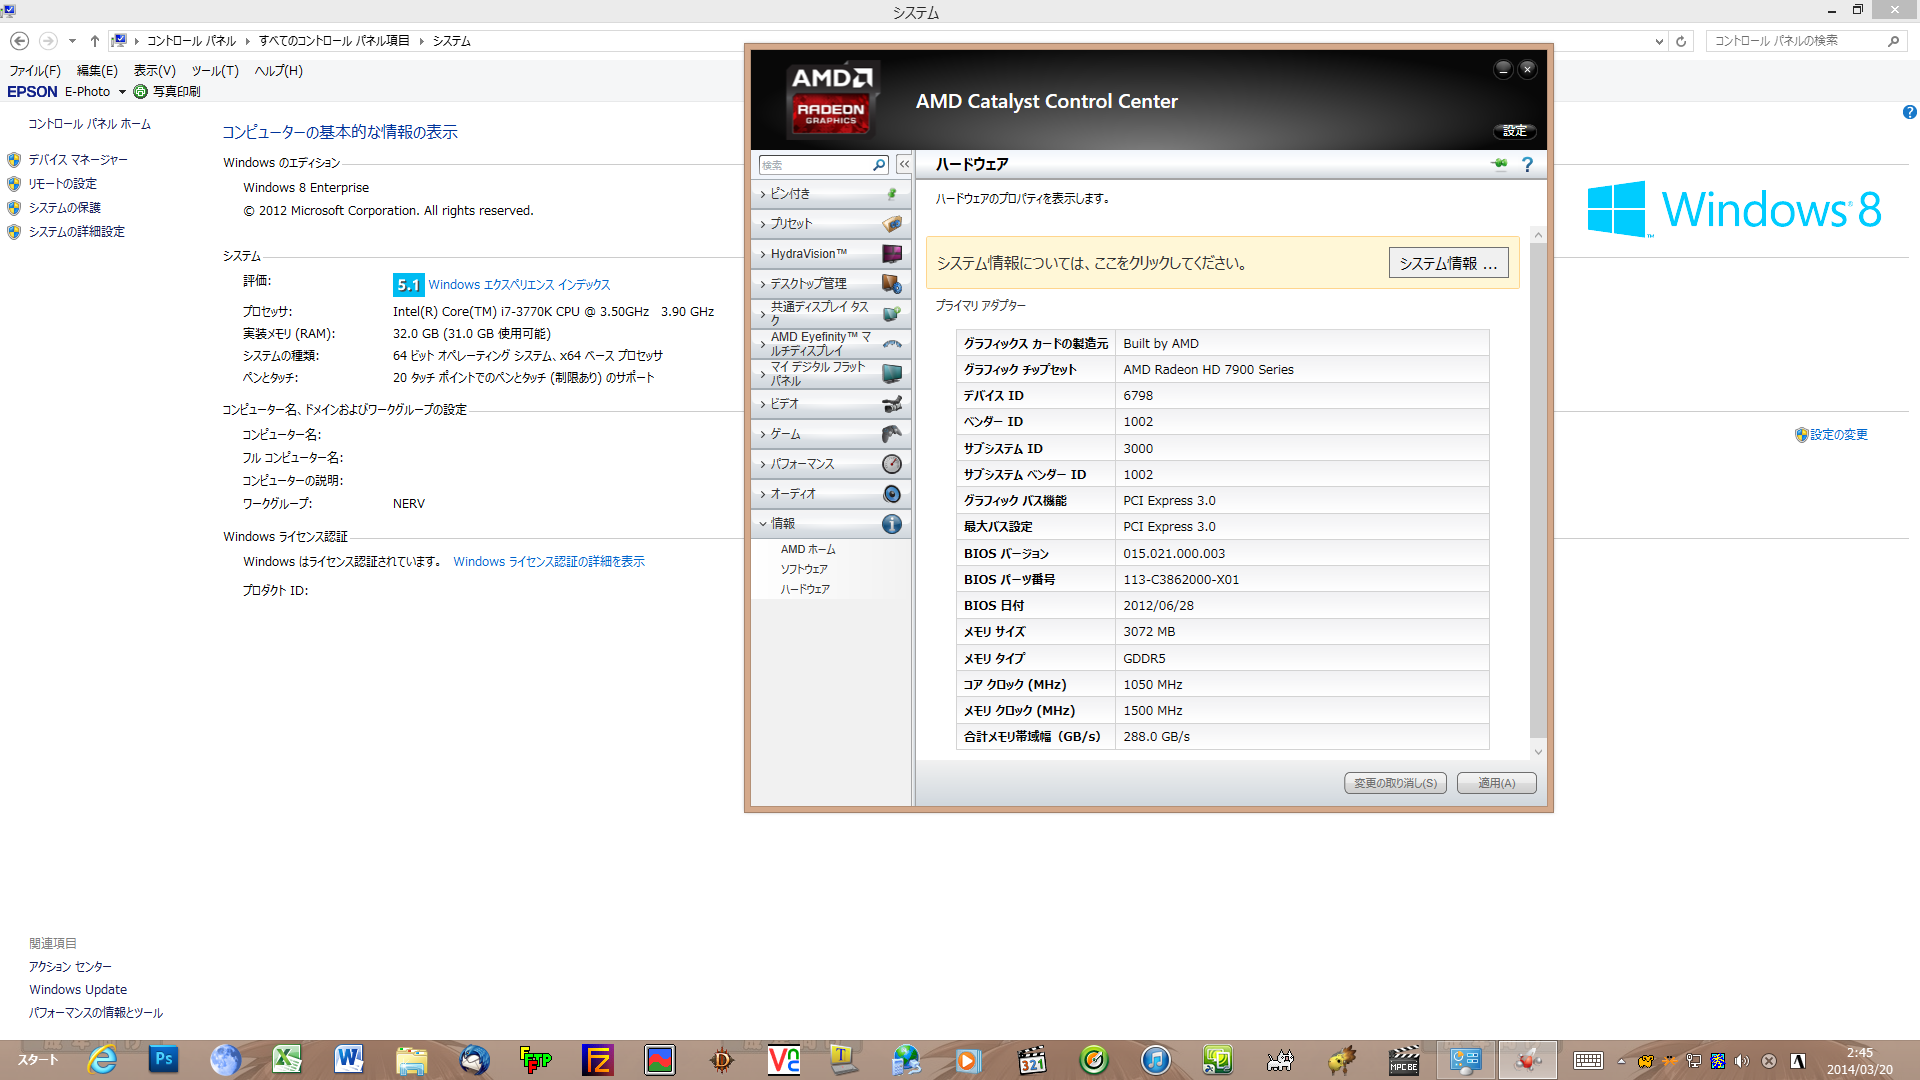Open the 表示(V) menu
Viewport: 1920px width, 1080px height.
(x=154, y=71)
